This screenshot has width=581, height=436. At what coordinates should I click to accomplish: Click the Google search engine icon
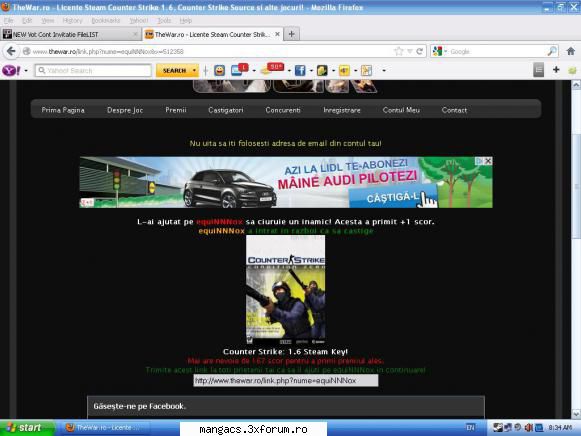point(437,51)
